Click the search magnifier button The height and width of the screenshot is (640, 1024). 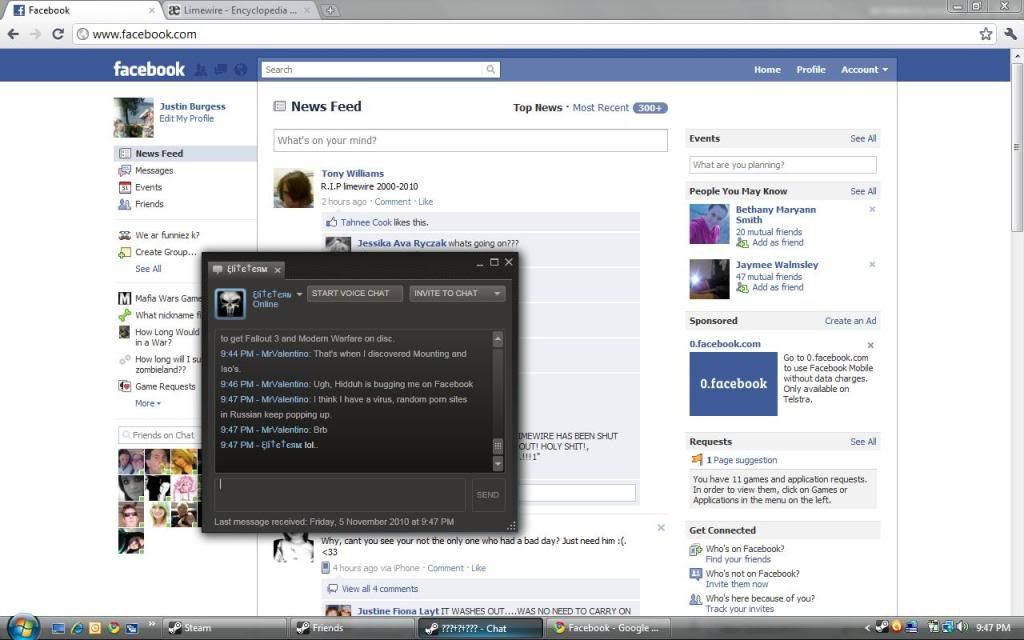click(x=490, y=69)
